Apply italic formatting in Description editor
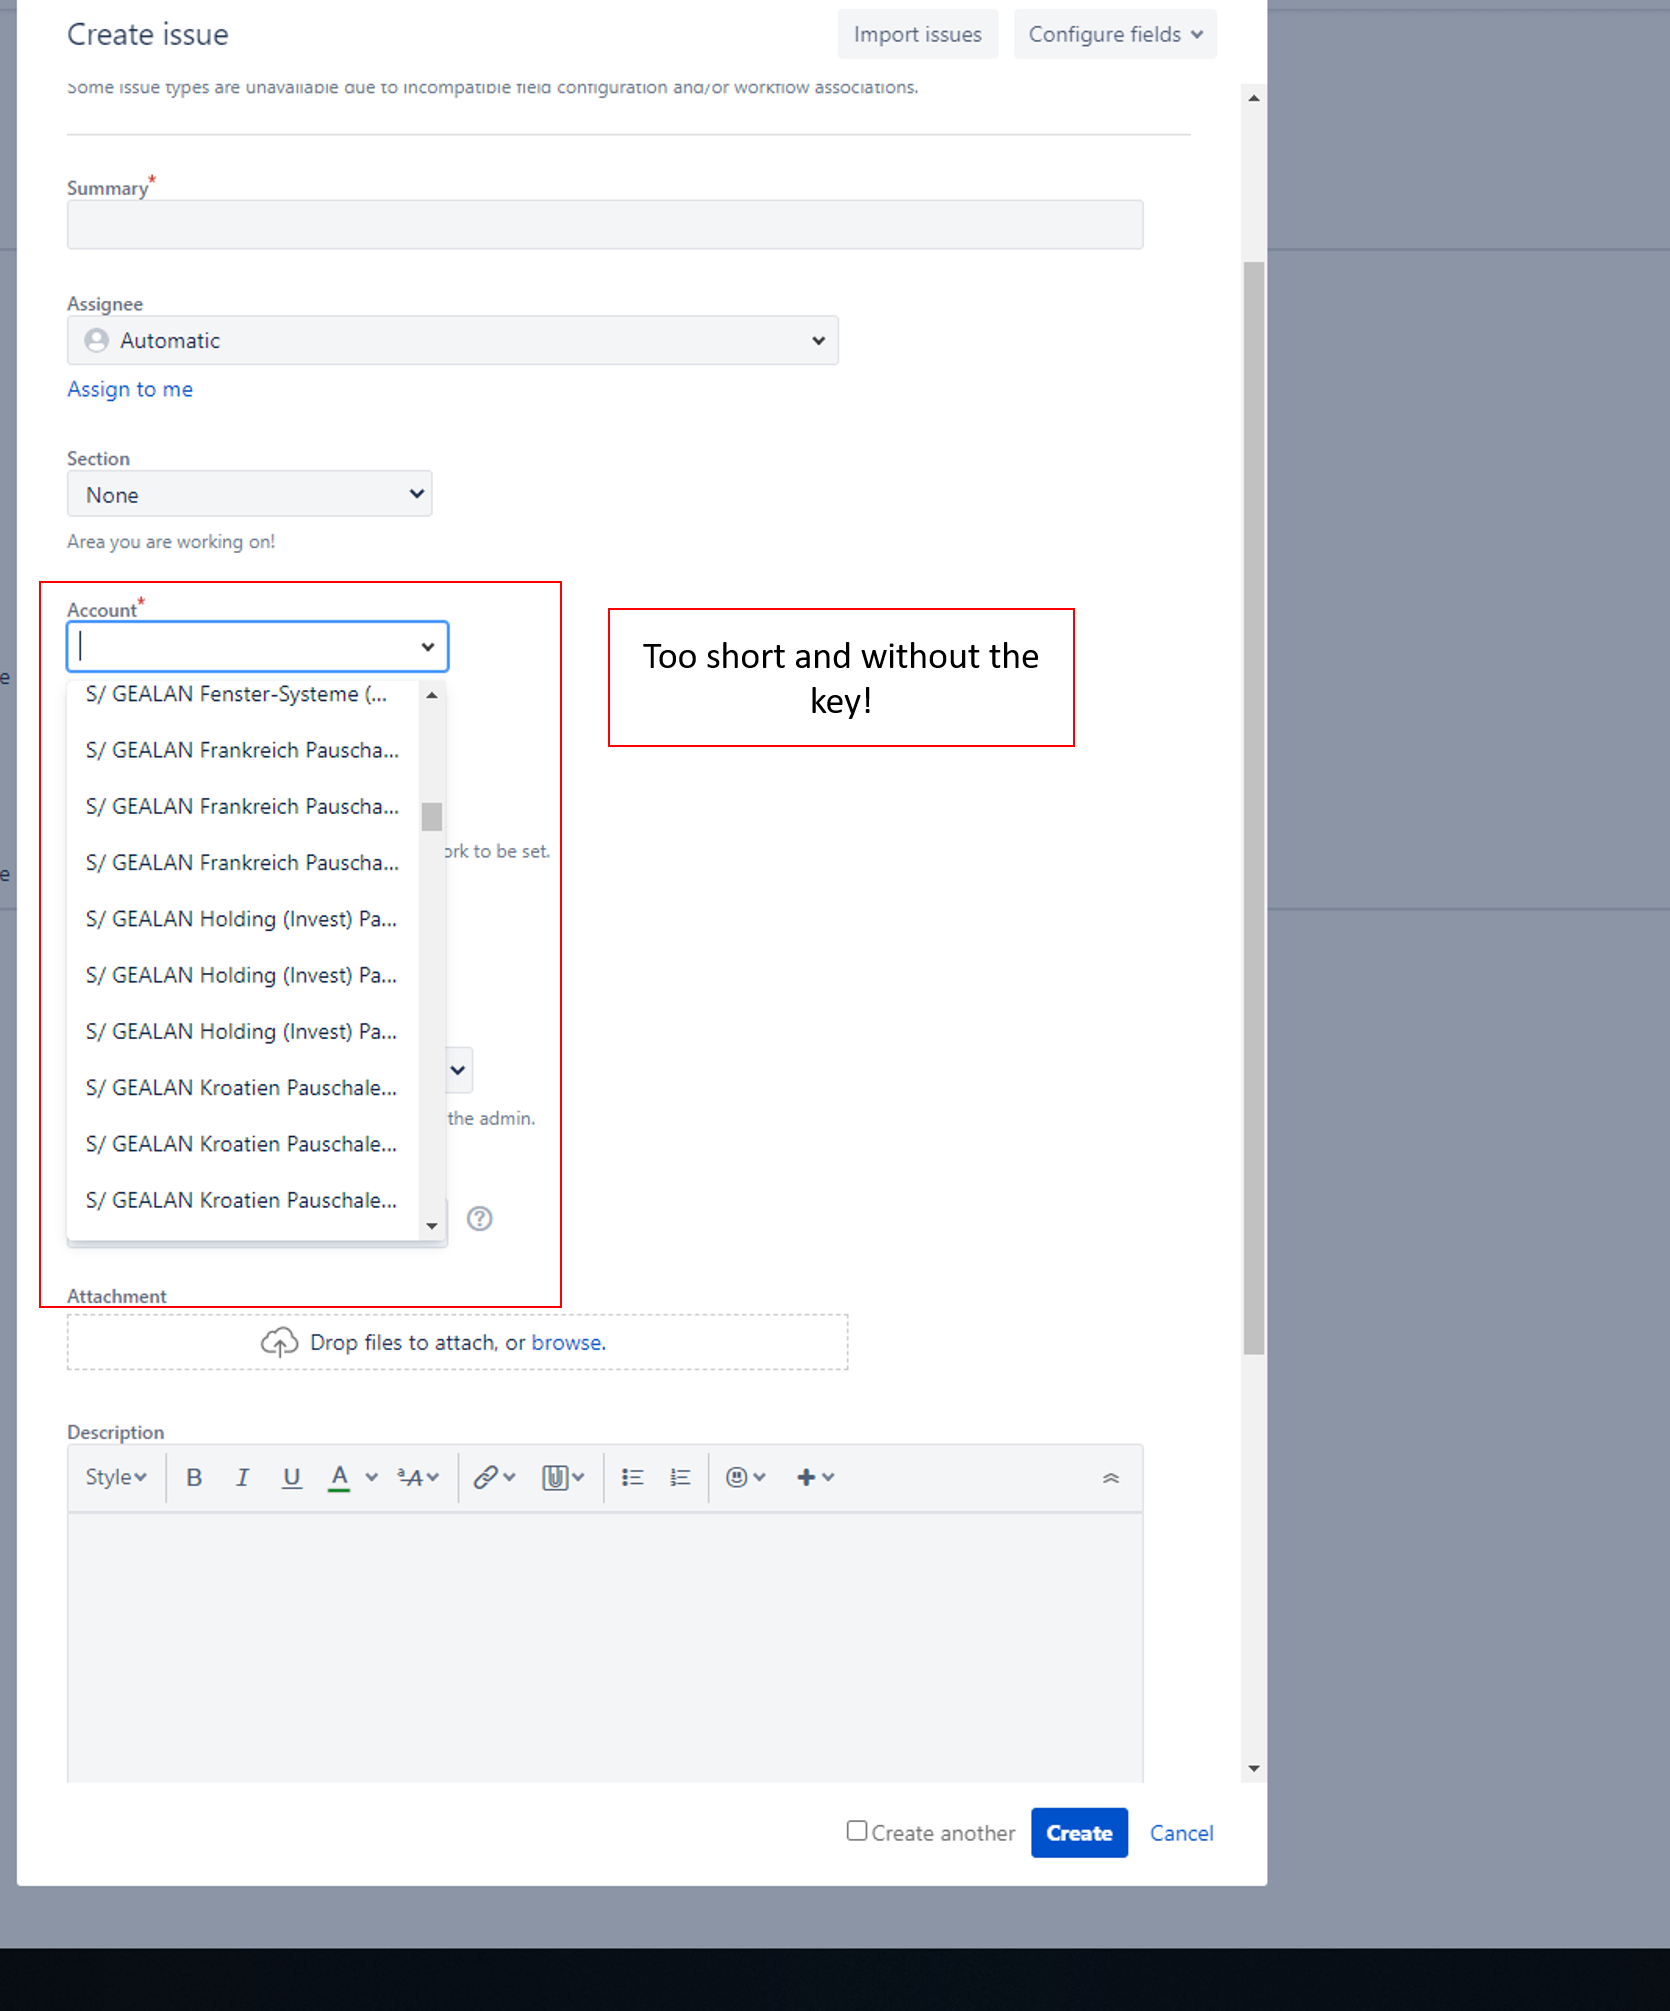 (x=242, y=1477)
